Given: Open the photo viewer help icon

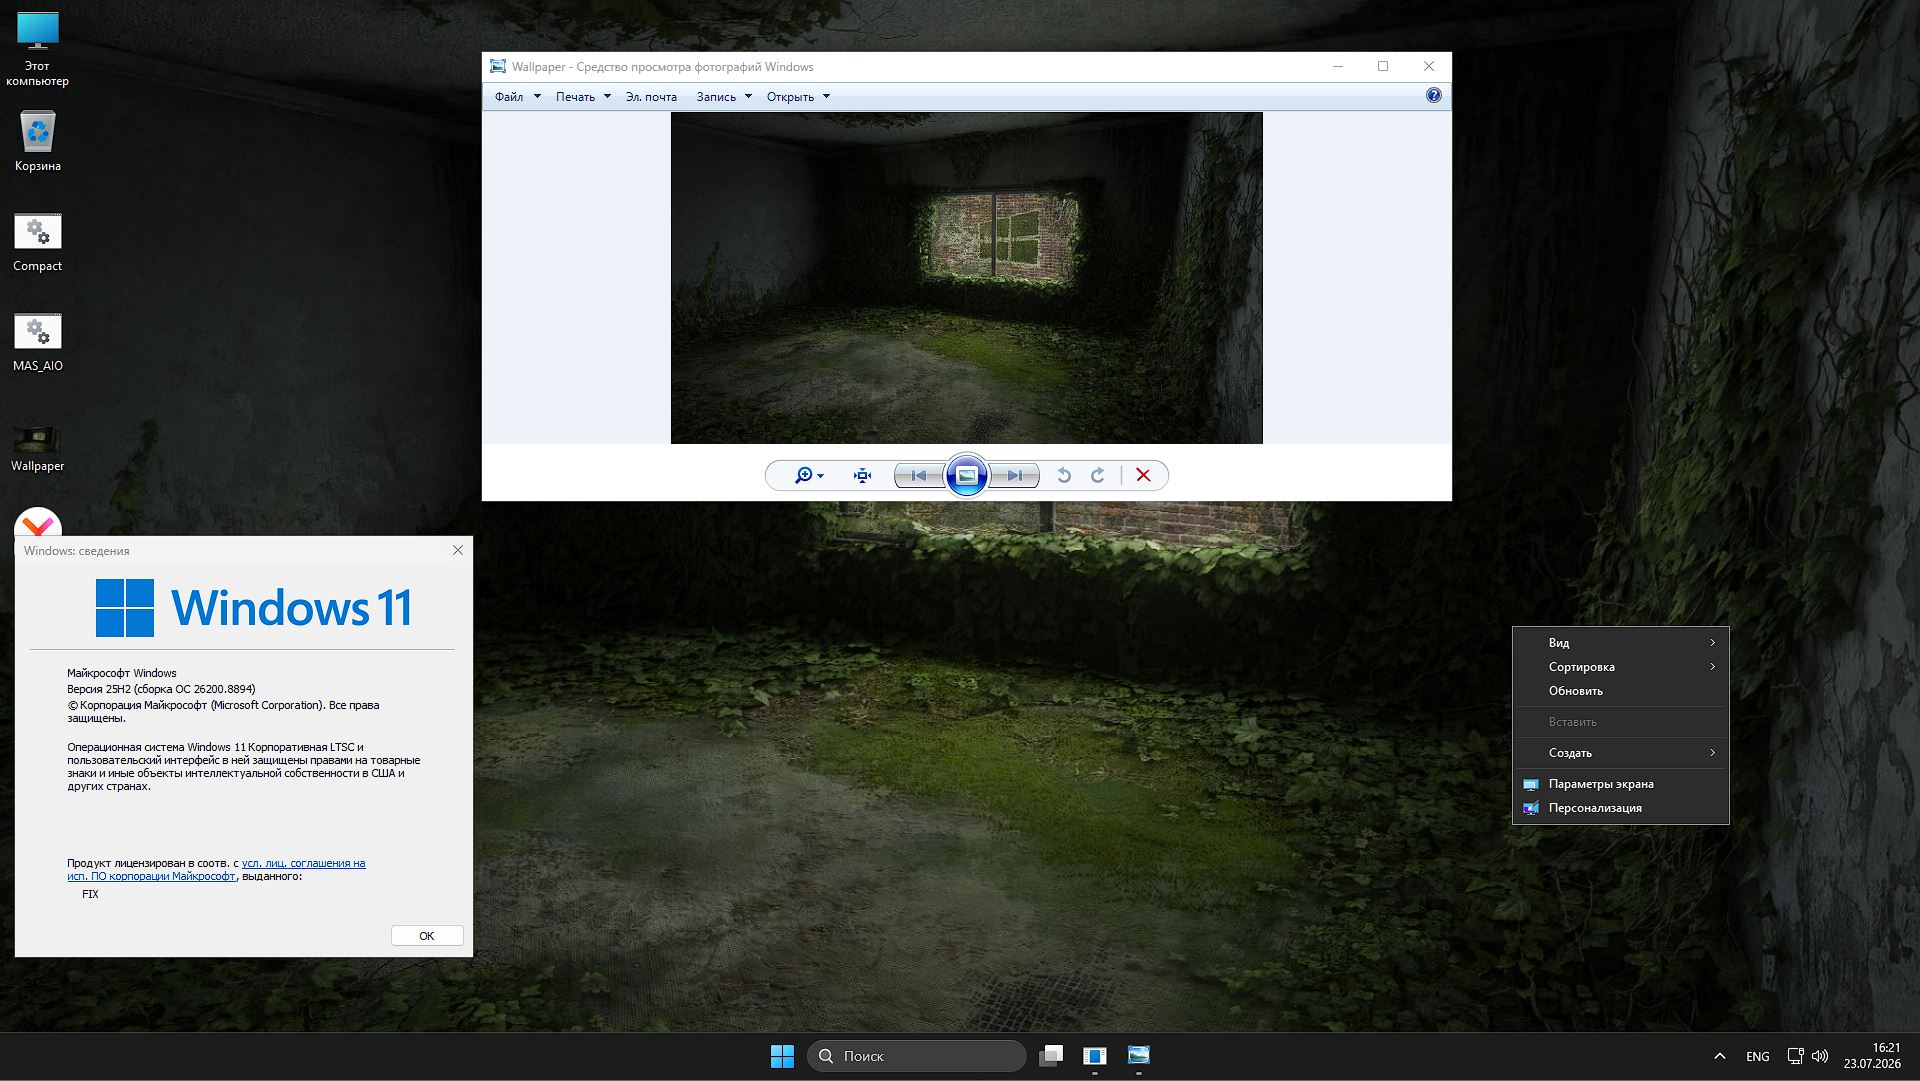Looking at the screenshot, I should [1434, 96].
